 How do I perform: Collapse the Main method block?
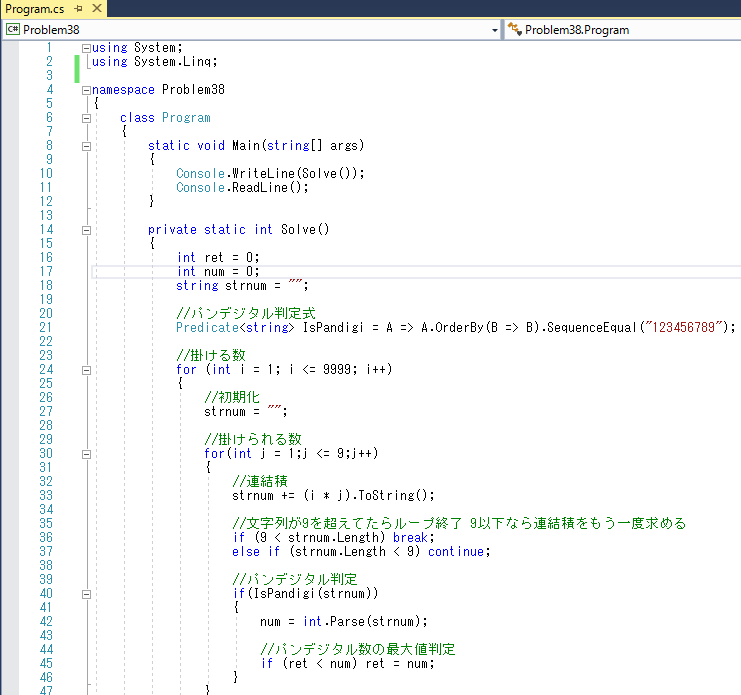86,146
